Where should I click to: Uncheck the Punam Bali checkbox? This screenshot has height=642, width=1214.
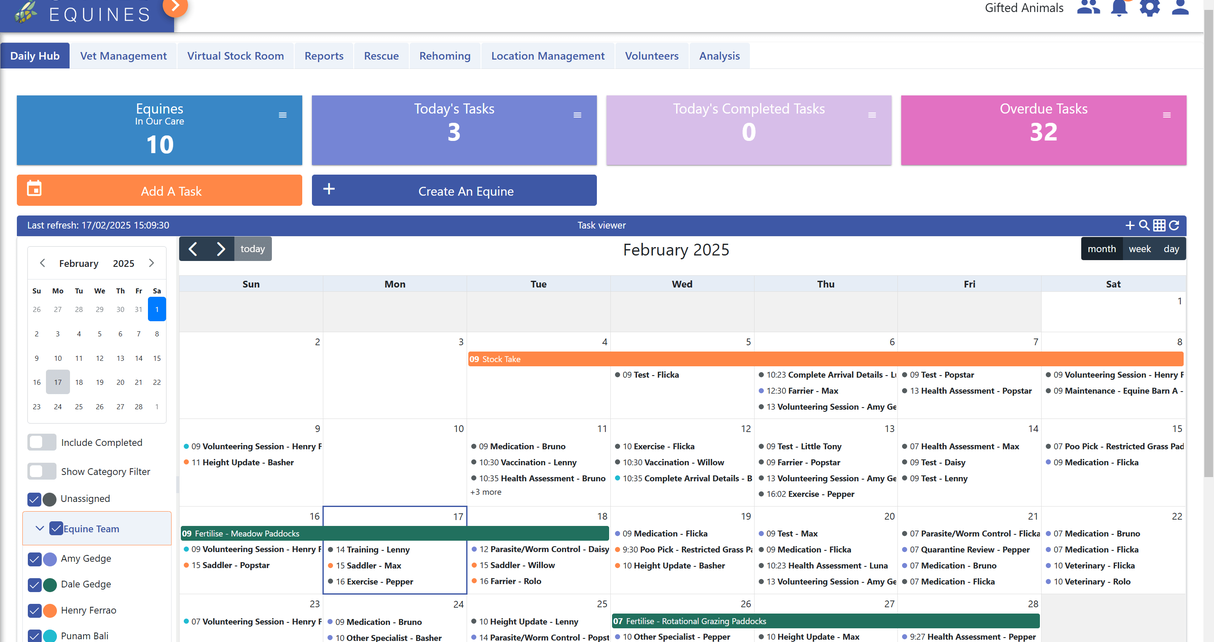pyautogui.click(x=34, y=636)
